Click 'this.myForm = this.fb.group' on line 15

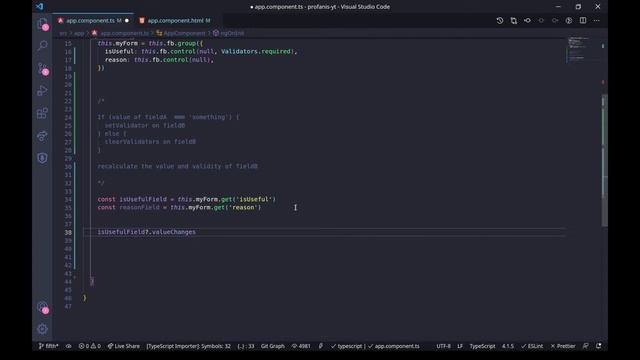click(x=150, y=43)
